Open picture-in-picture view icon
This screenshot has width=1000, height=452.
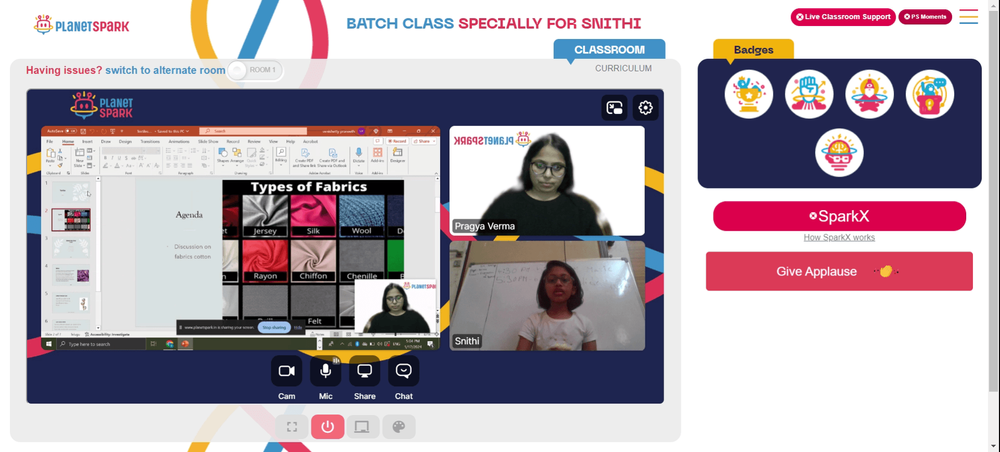(x=614, y=108)
